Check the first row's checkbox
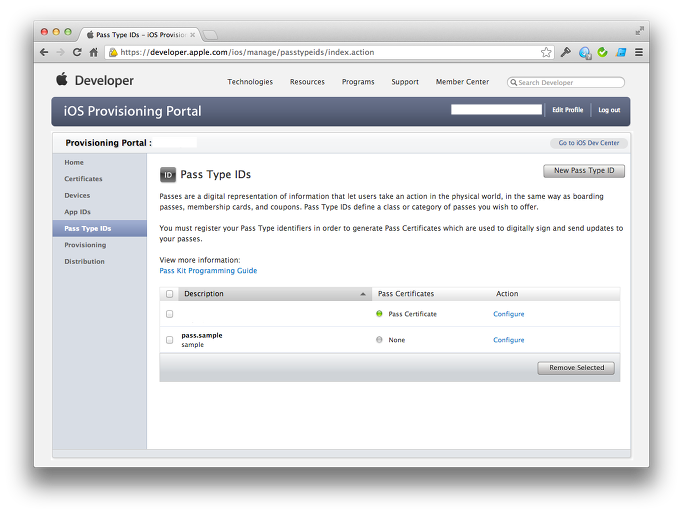Screen dimensions: 683x514 (x=169, y=314)
